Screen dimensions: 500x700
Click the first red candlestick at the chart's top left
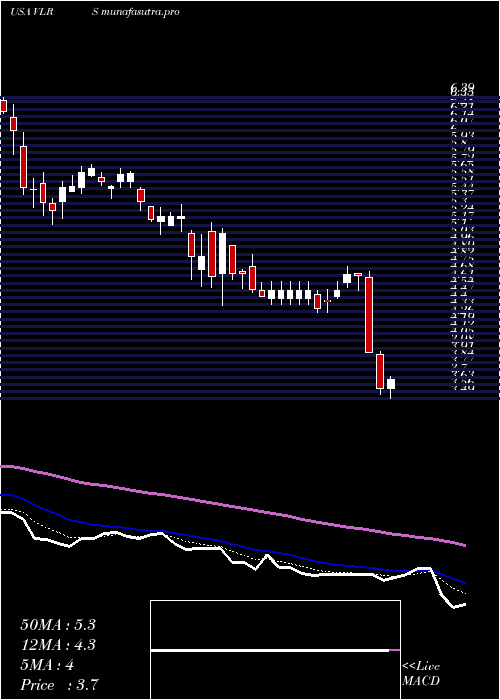(4, 106)
